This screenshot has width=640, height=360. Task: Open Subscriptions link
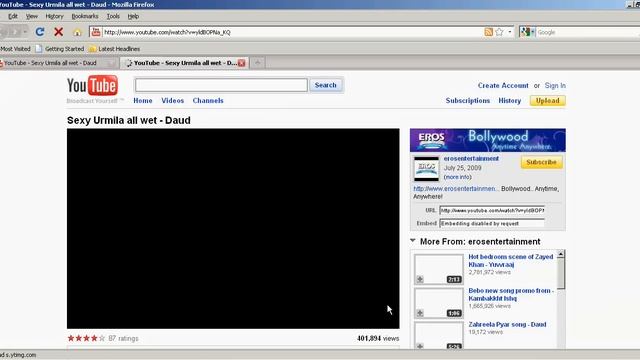click(468, 100)
